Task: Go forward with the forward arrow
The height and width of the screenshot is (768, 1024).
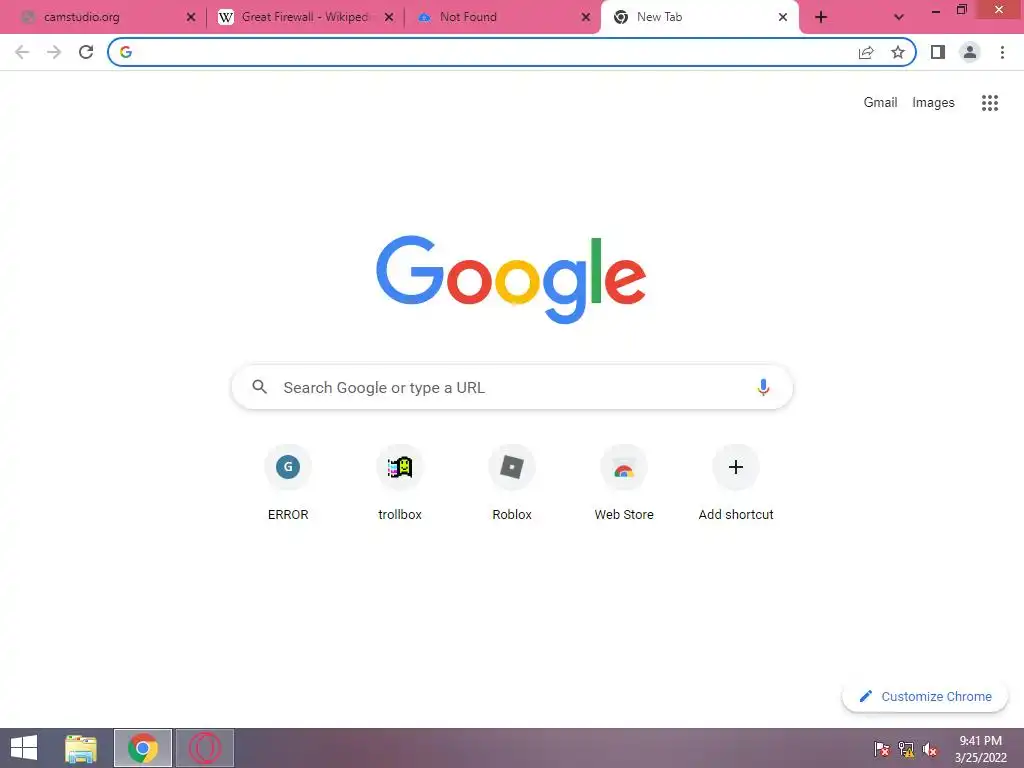Action: pos(54,52)
